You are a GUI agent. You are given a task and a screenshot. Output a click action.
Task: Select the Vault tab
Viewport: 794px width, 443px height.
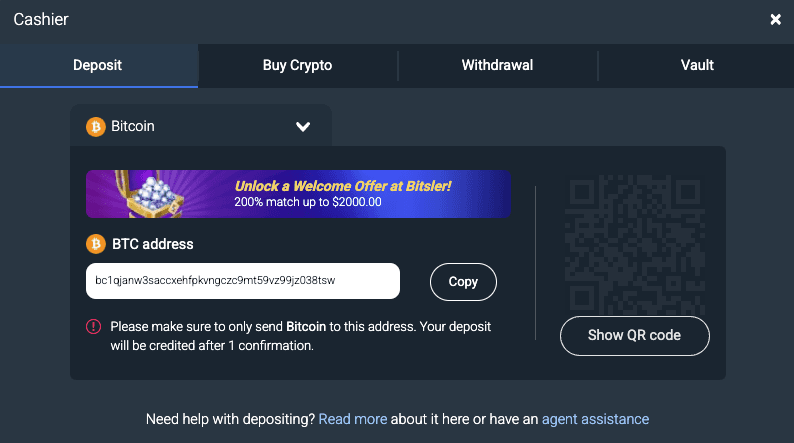coord(697,65)
